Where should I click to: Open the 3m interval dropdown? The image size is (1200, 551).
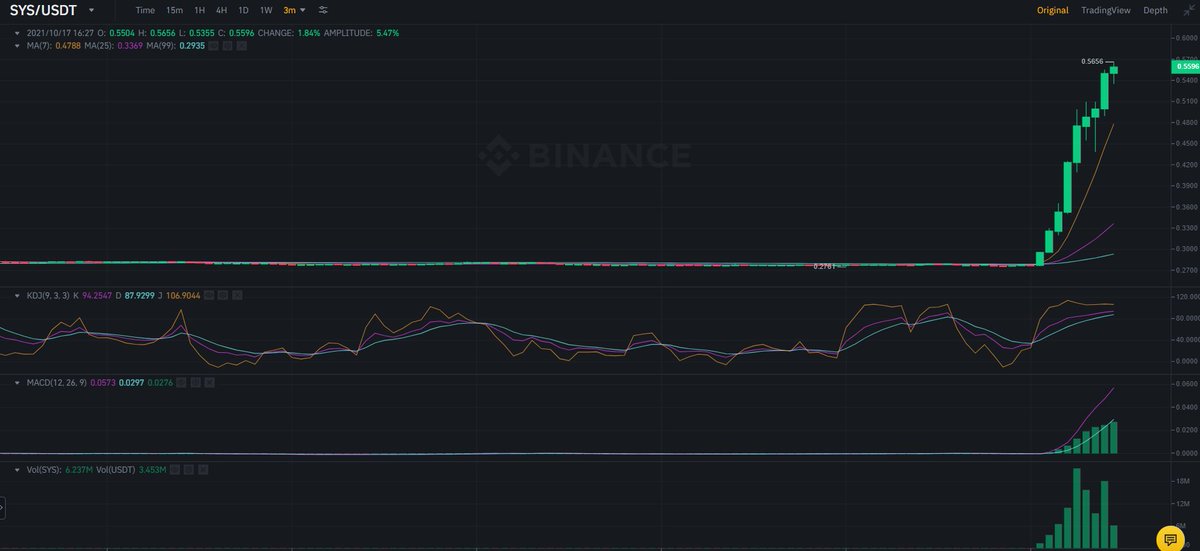294,10
